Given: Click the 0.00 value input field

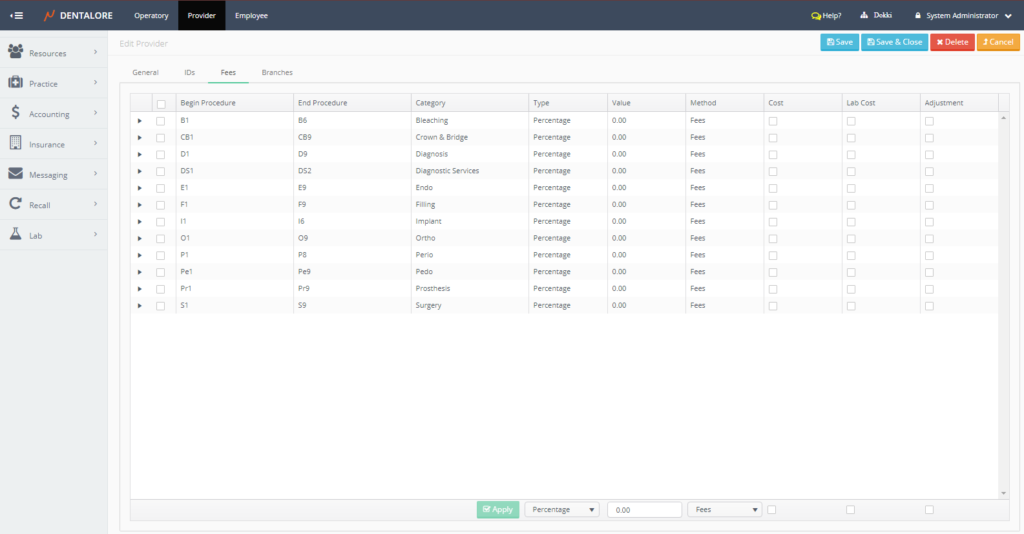Looking at the screenshot, I should [644, 509].
